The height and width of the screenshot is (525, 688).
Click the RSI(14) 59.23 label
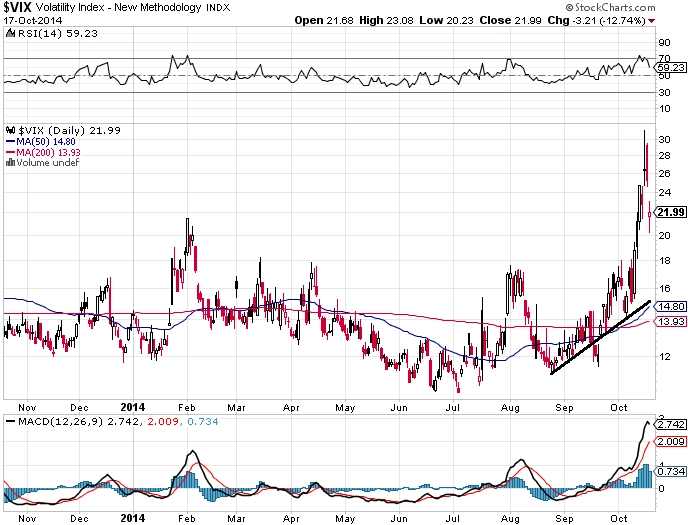coord(57,33)
